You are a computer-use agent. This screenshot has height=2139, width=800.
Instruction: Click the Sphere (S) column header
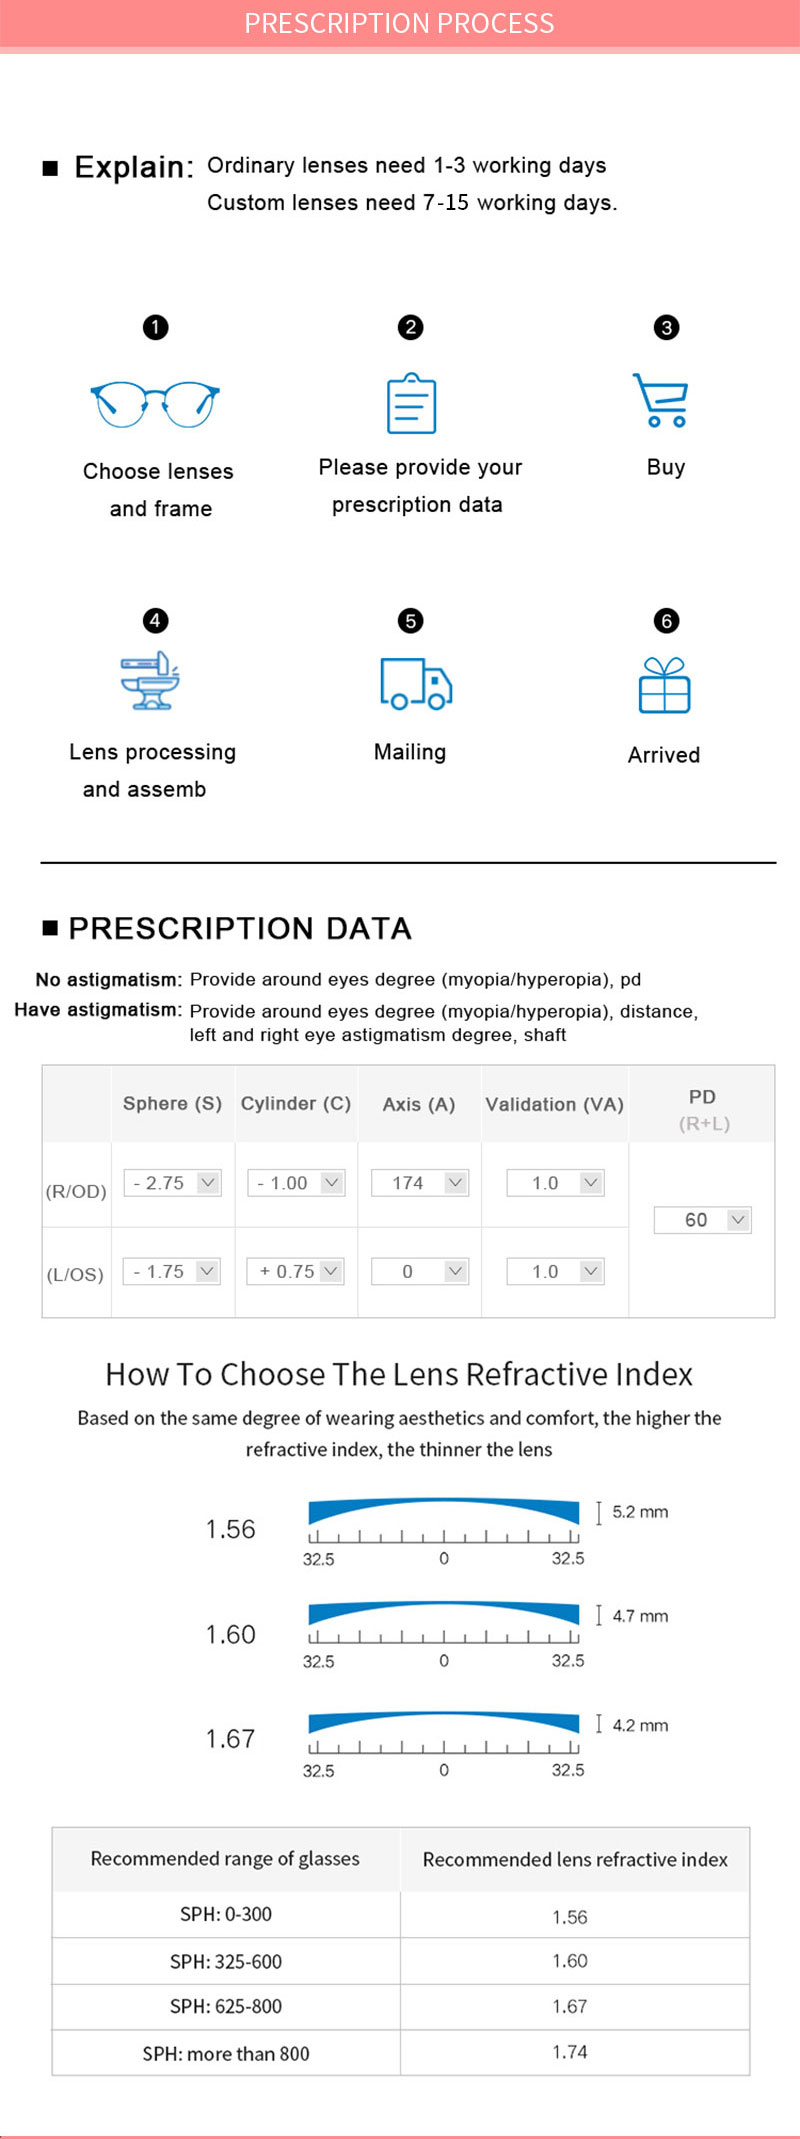[x=173, y=1104]
